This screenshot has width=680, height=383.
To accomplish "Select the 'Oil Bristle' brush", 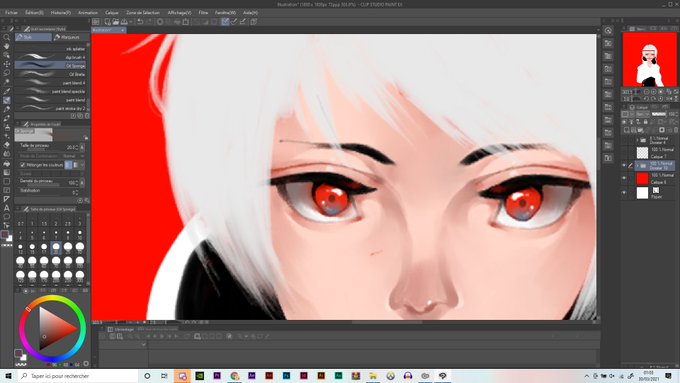I will point(50,74).
